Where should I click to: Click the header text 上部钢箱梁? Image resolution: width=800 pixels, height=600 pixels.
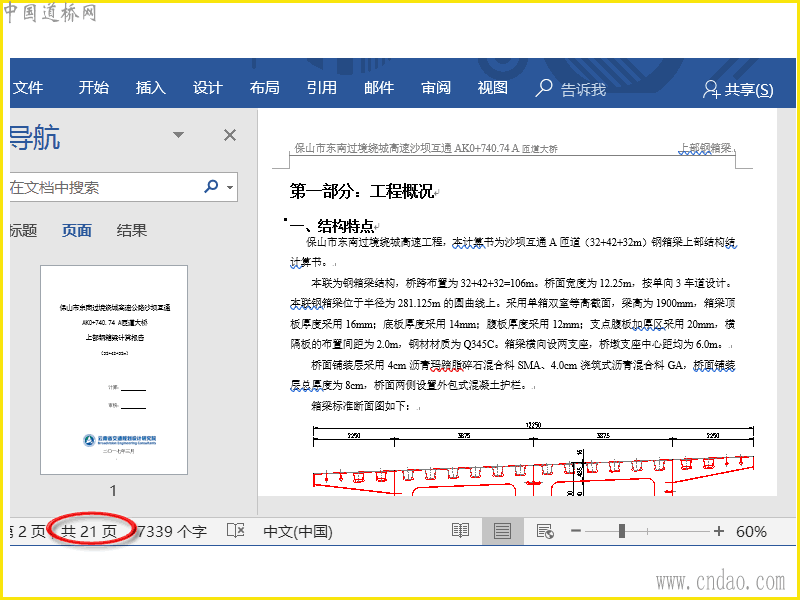(x=705, y=148)
